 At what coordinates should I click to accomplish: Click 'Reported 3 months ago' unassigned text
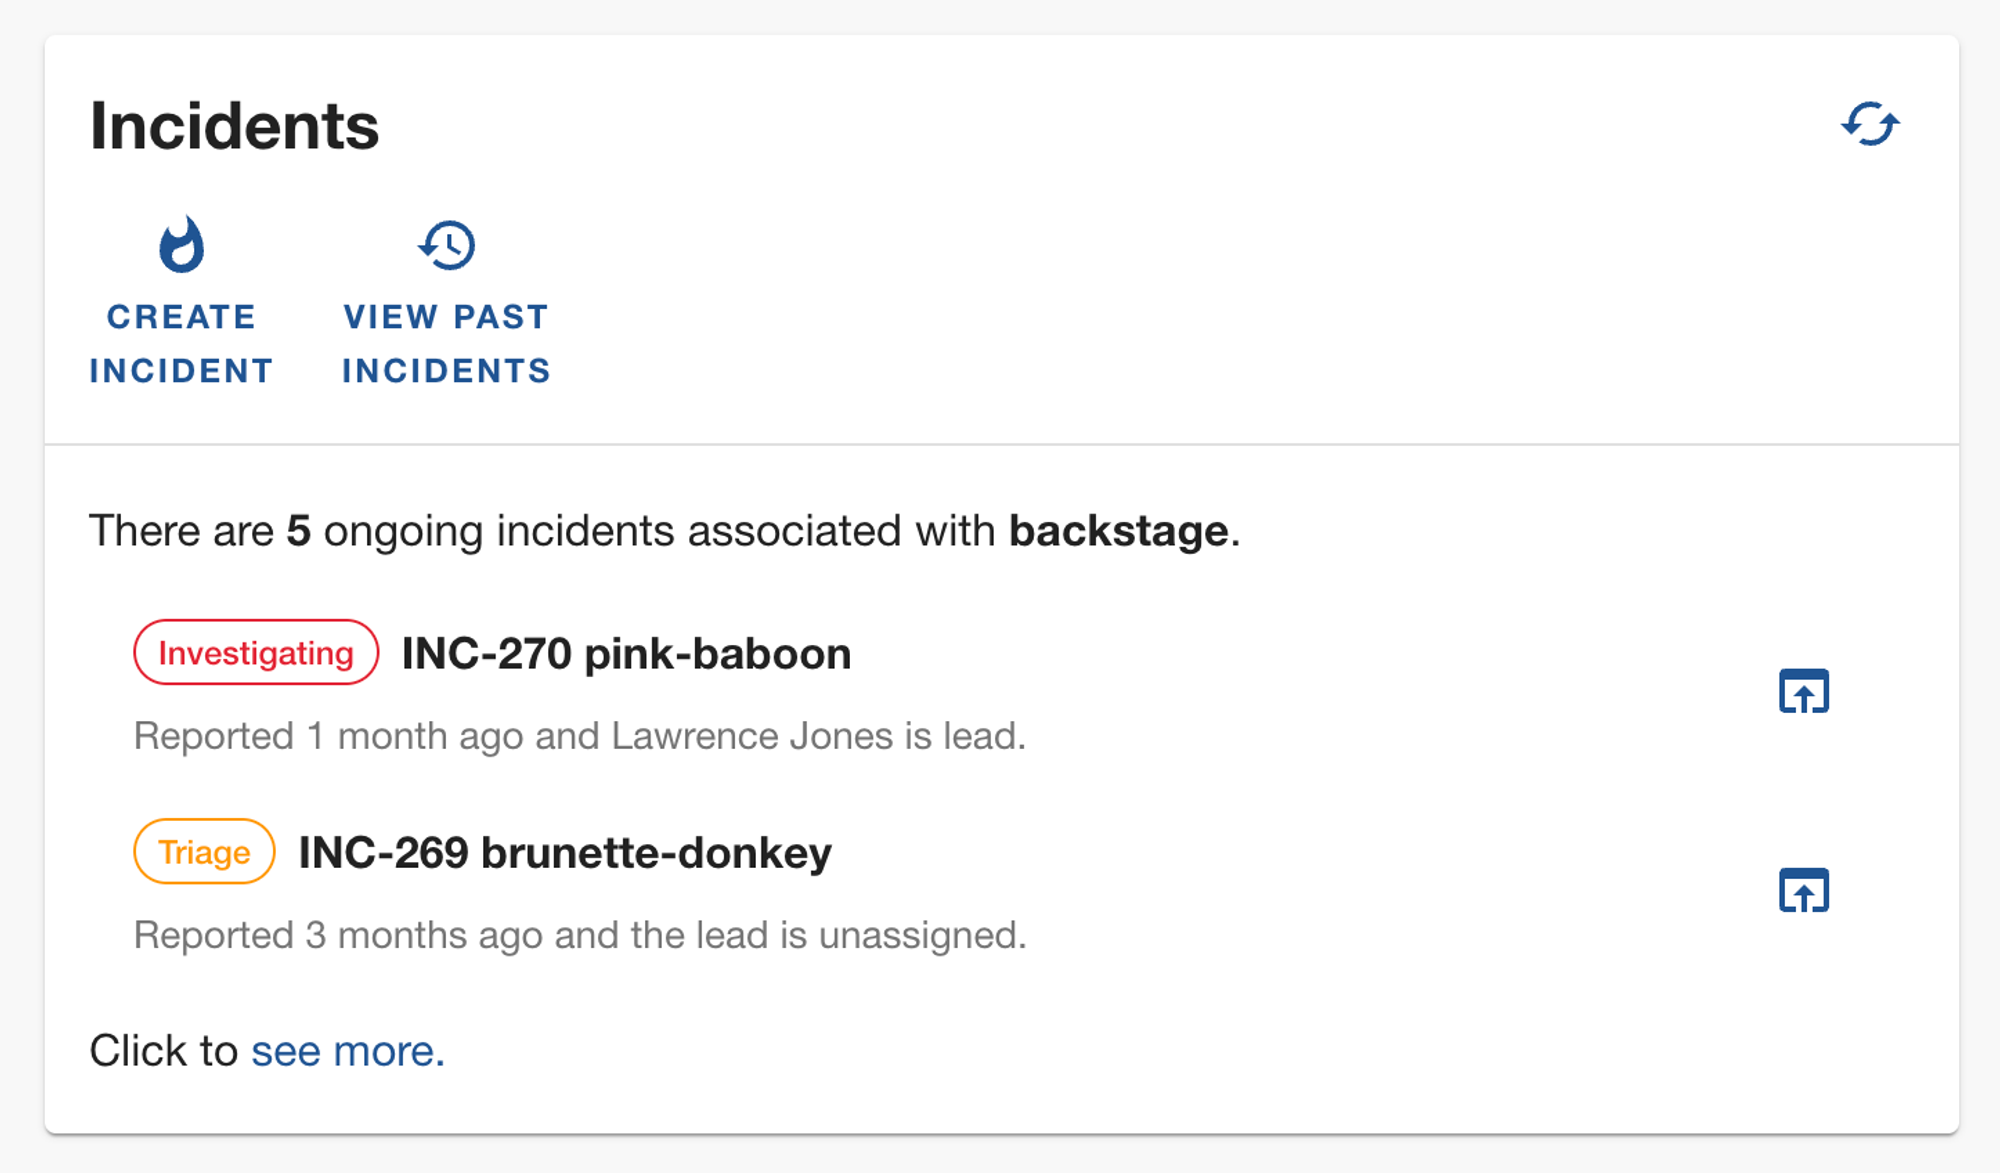pos(580,935)
